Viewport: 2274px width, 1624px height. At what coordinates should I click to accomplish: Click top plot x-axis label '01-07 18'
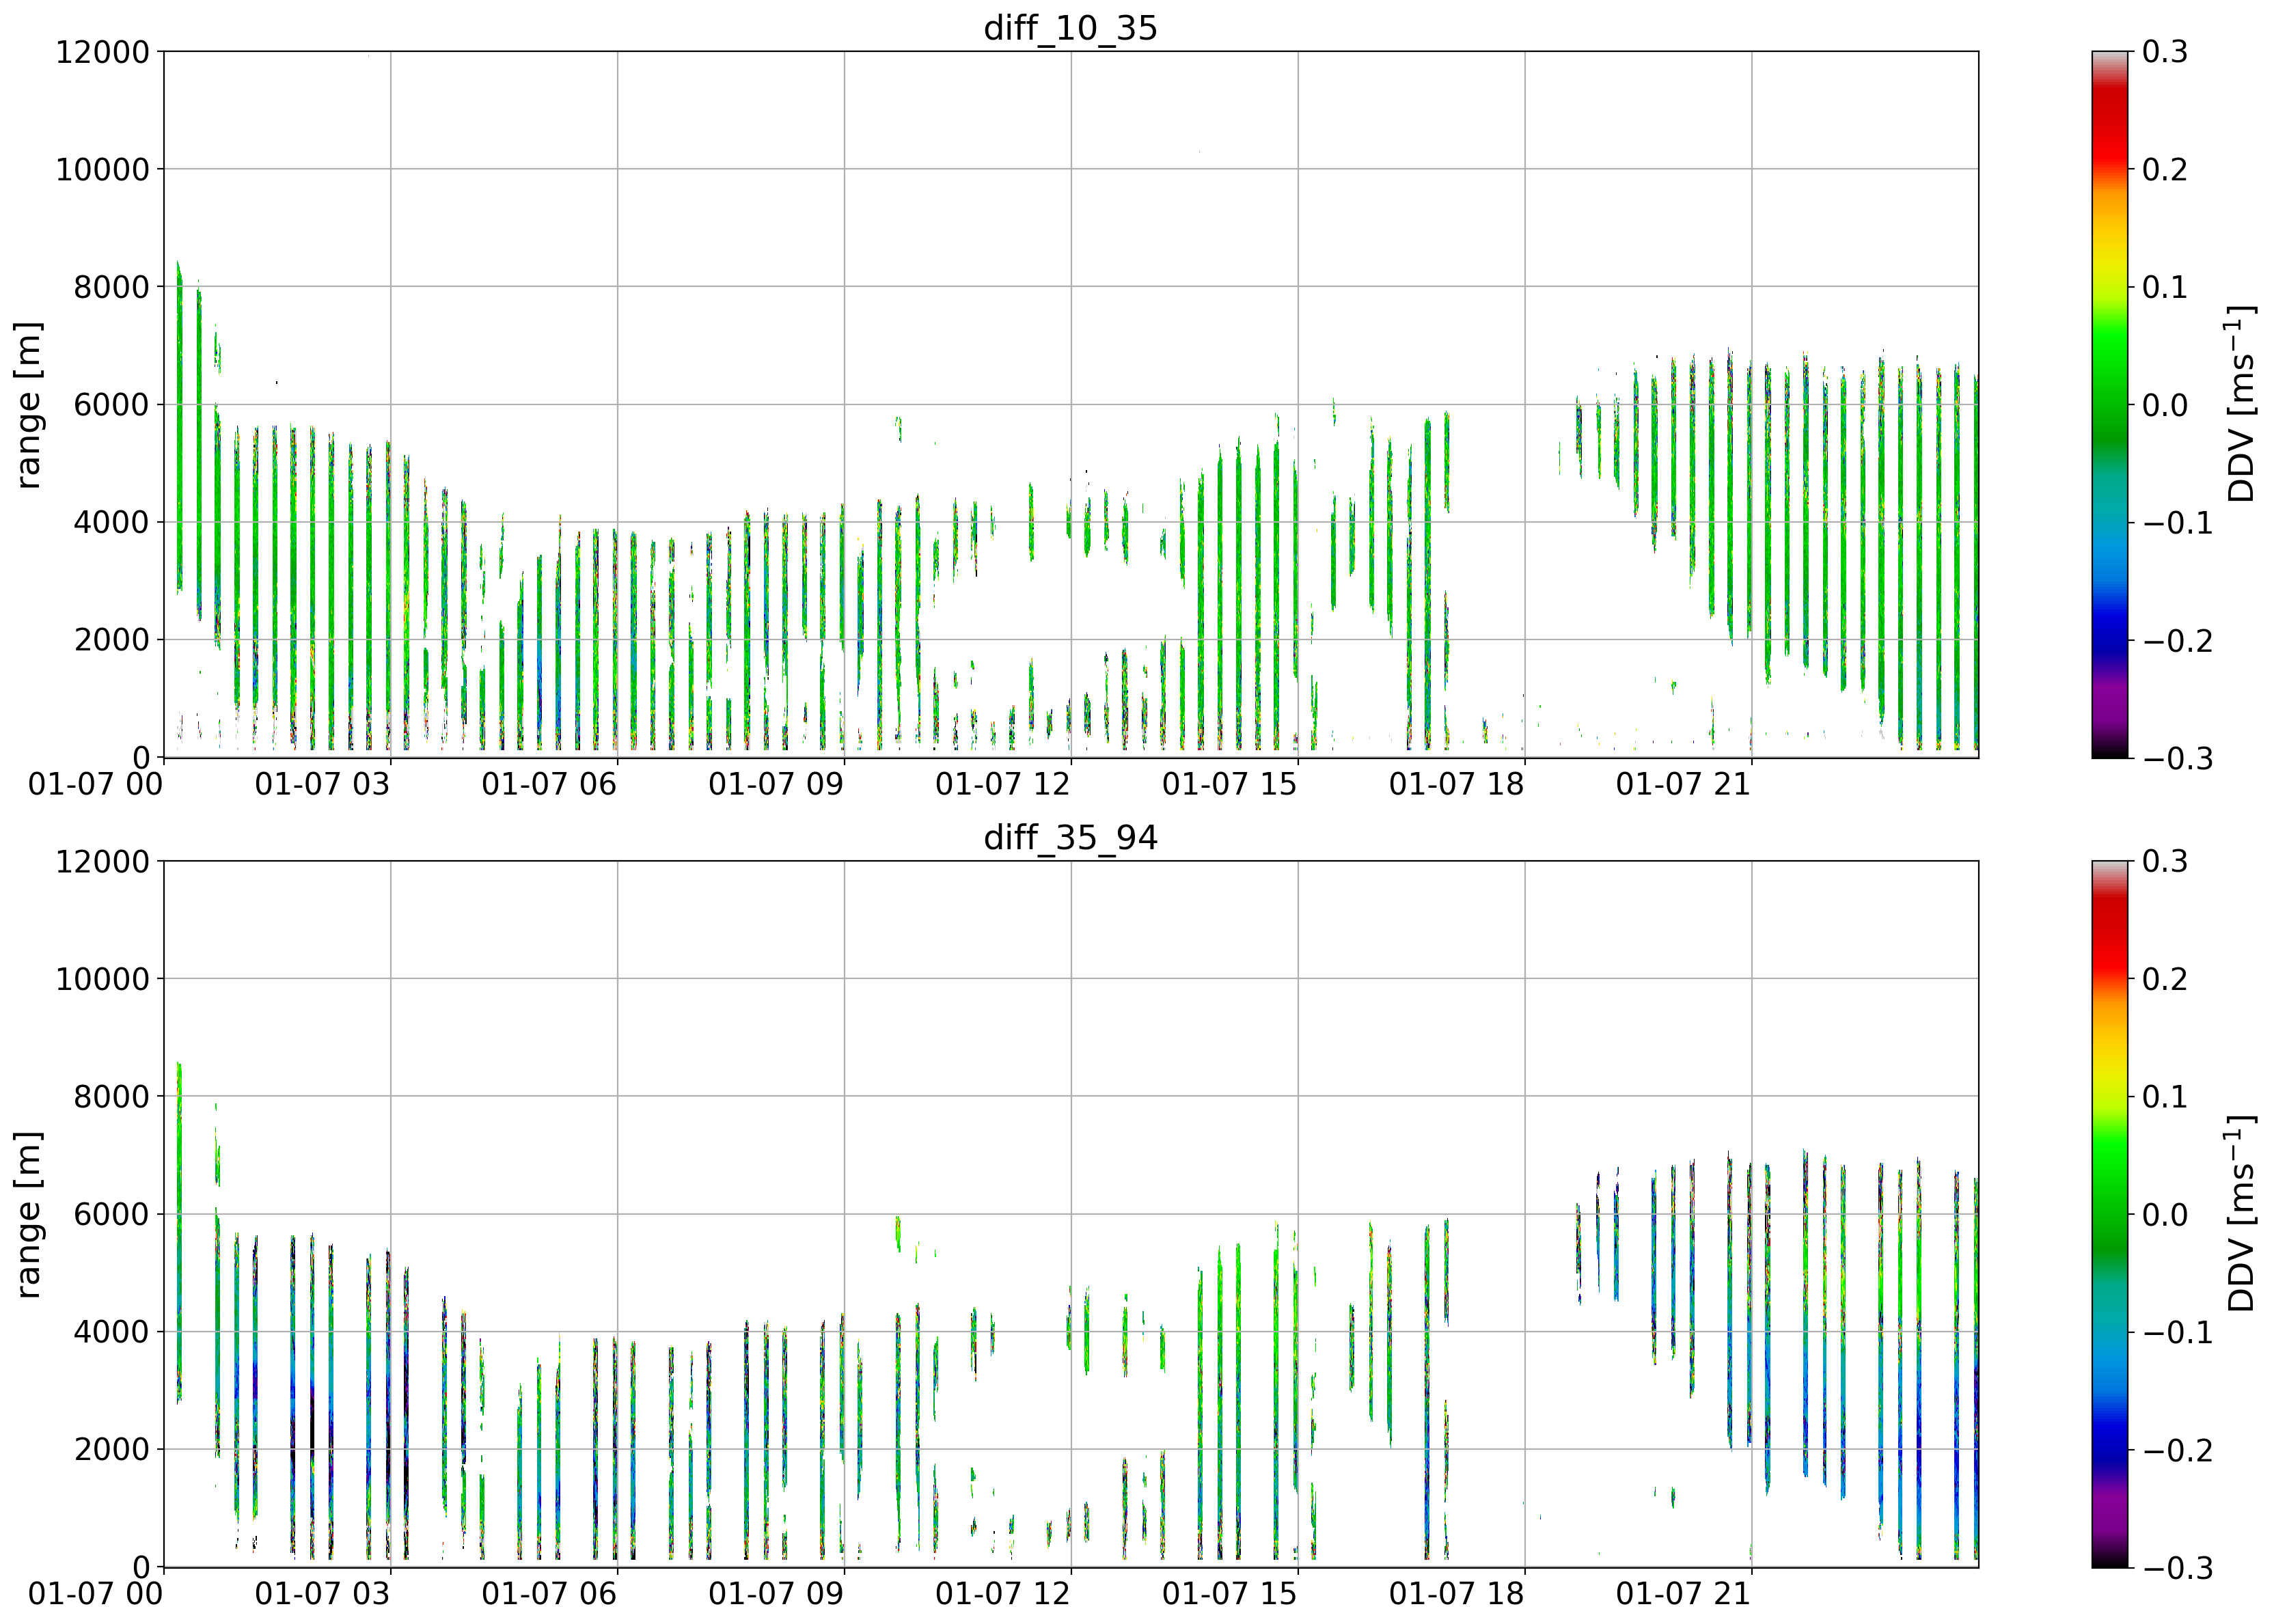(x=1457, y=784)
